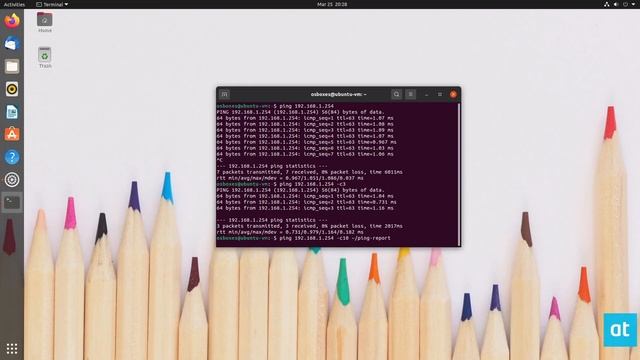Click the '3 packets transmitted' line

[309, 226]
